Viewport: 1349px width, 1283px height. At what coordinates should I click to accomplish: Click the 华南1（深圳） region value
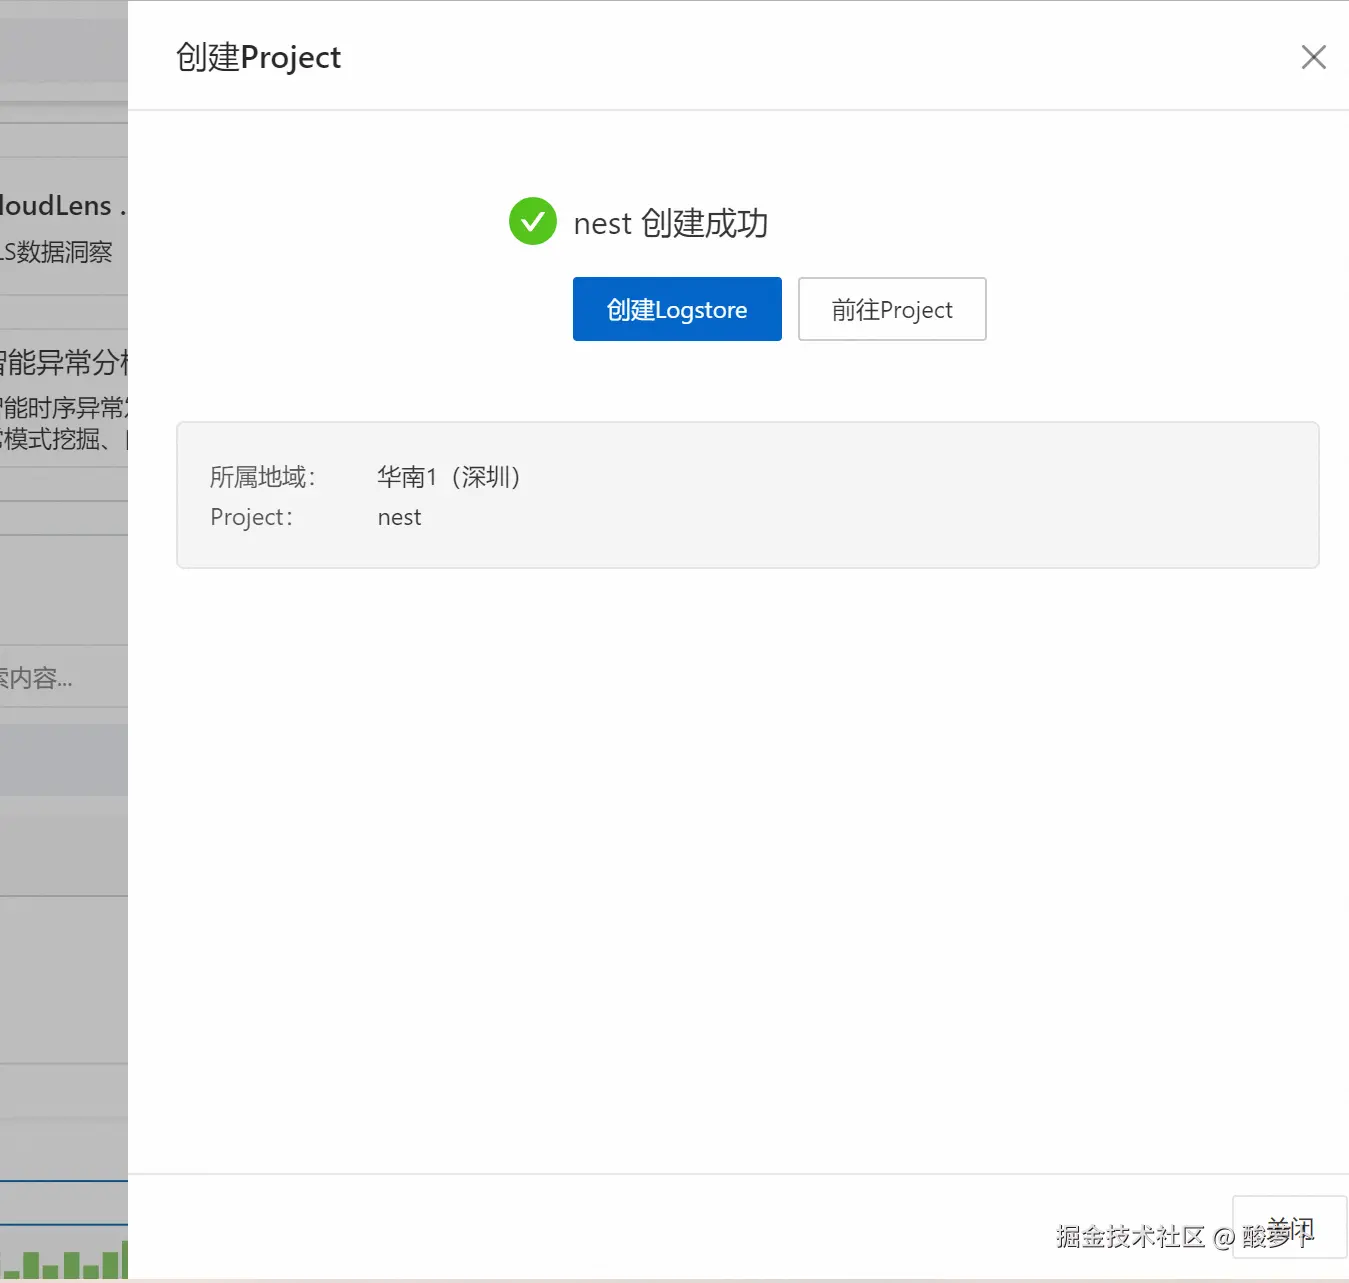[x=449, y=477]
